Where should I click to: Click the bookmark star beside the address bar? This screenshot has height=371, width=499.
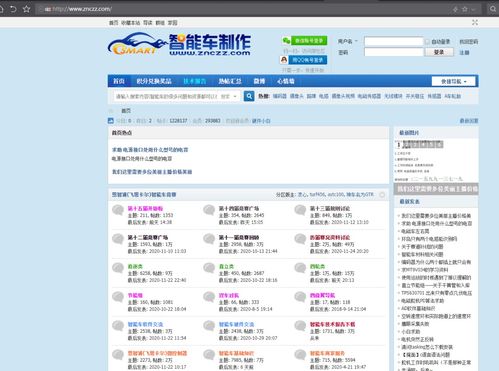pyautogui.click(x=27, y=9)
